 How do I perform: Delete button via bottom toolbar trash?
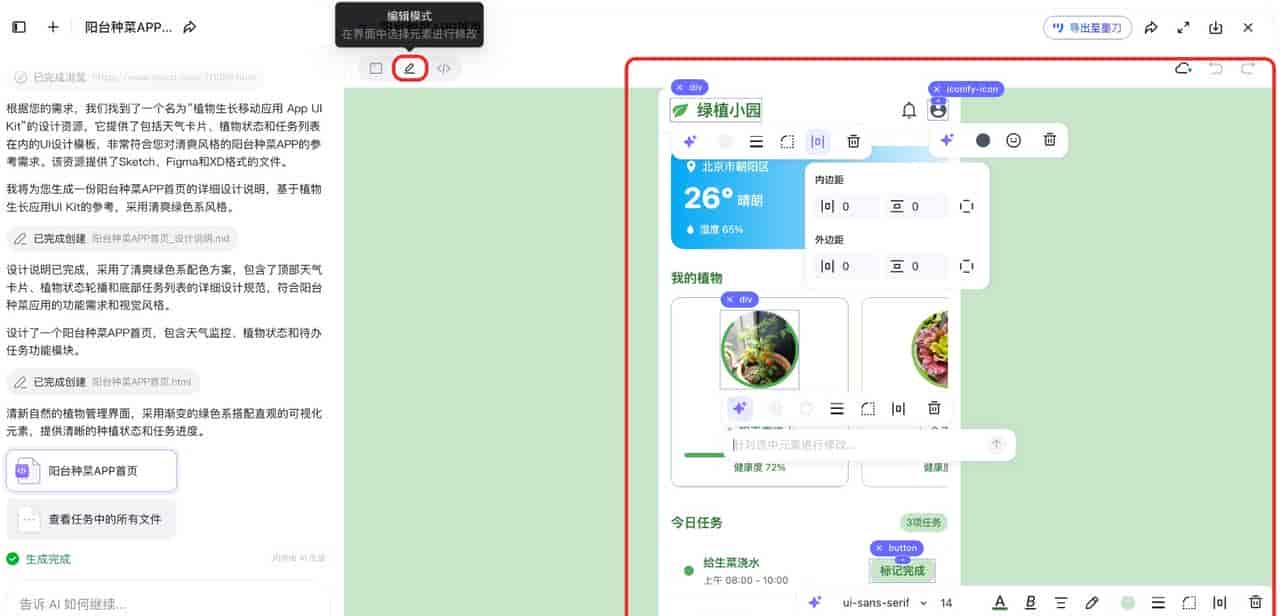pyautogui.click(x=1256, y=602)
